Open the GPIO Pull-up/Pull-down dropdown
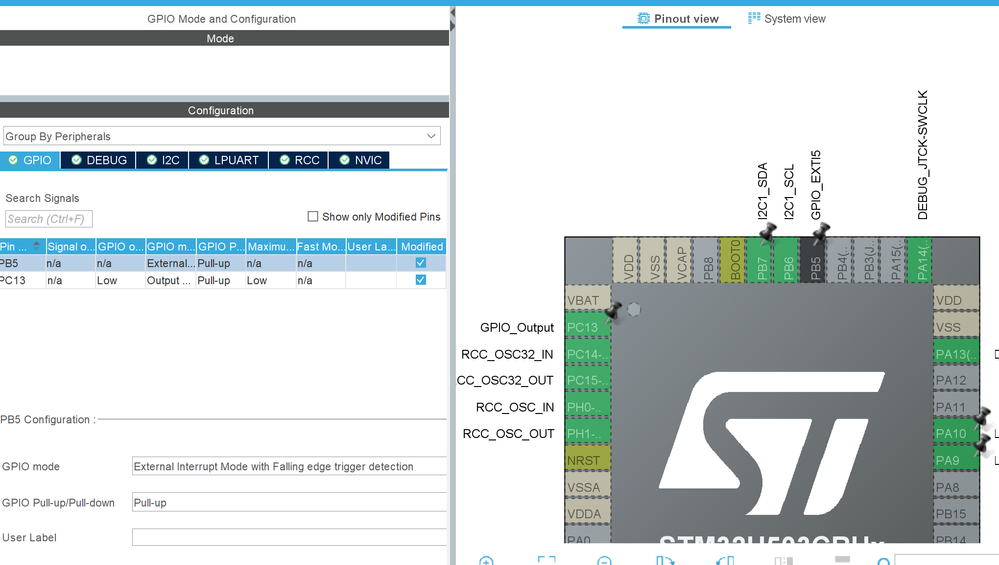 [x=289, y=503]
